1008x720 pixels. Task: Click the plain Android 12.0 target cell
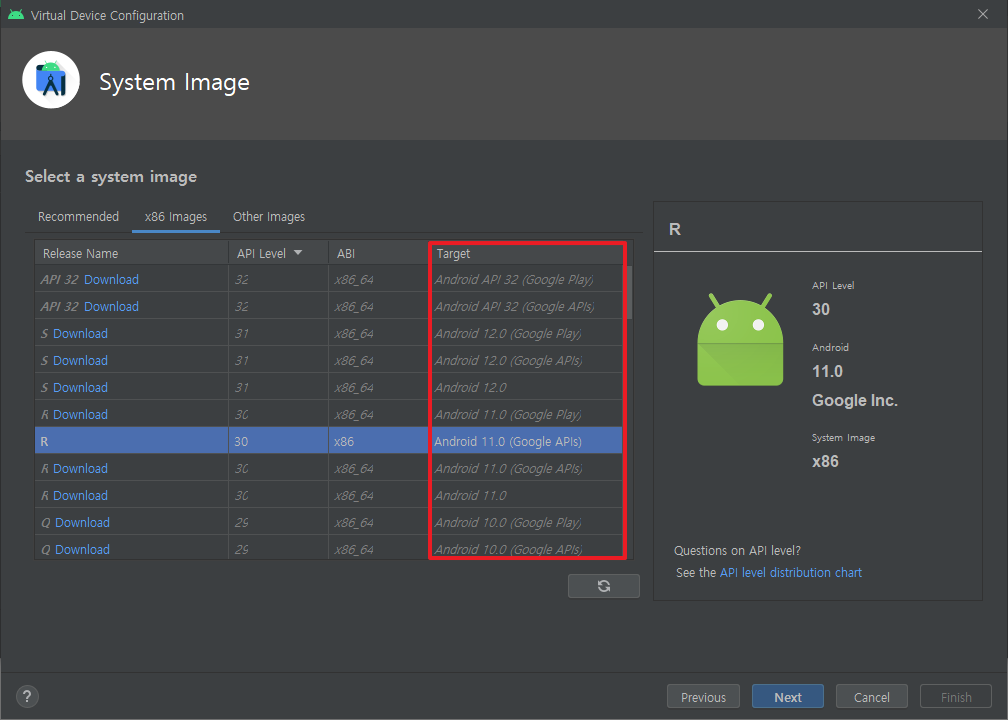(526, 388)
